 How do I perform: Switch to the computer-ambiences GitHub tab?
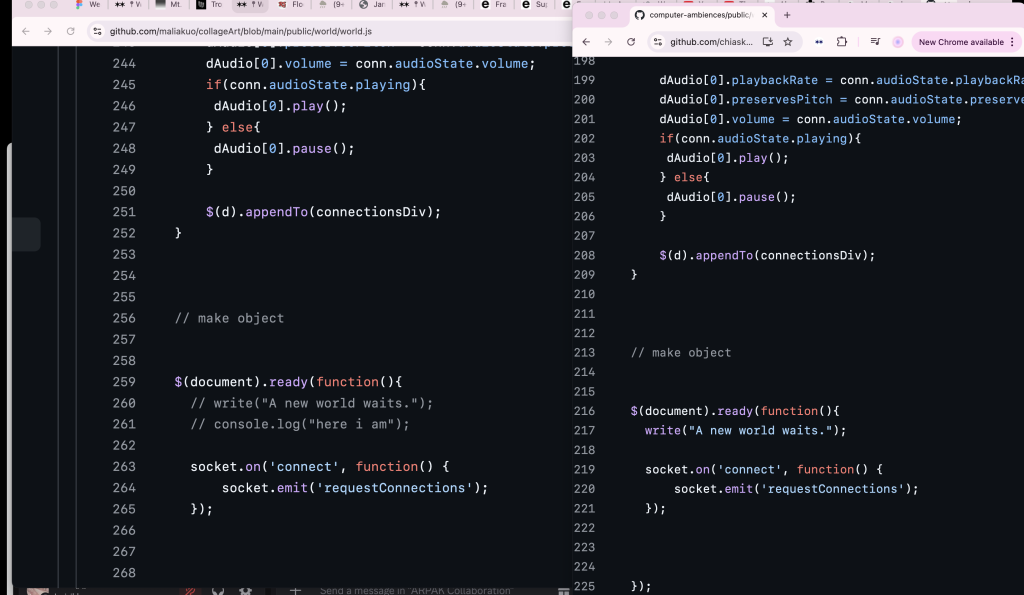[x=700, y=15]
